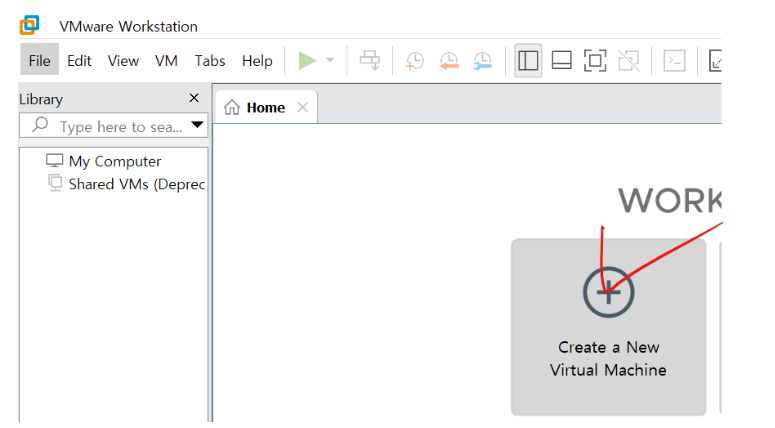This screenshot has width=775, height=428.
Task: Open the snapshot manager wrench-clock icon
Action: click(482, 61)
